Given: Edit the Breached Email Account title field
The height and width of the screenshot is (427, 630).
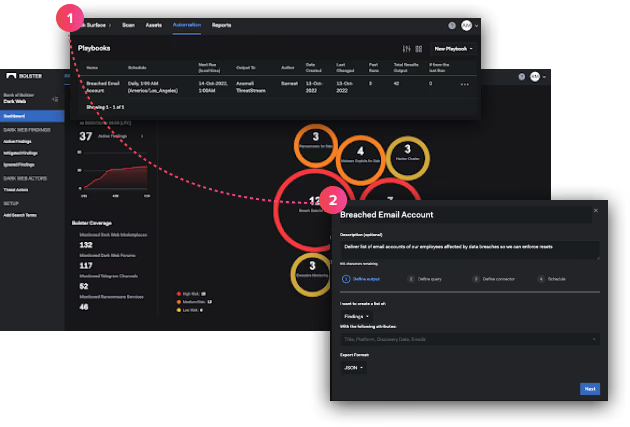Looking at the screenshot, I should (x=465, y=215).
